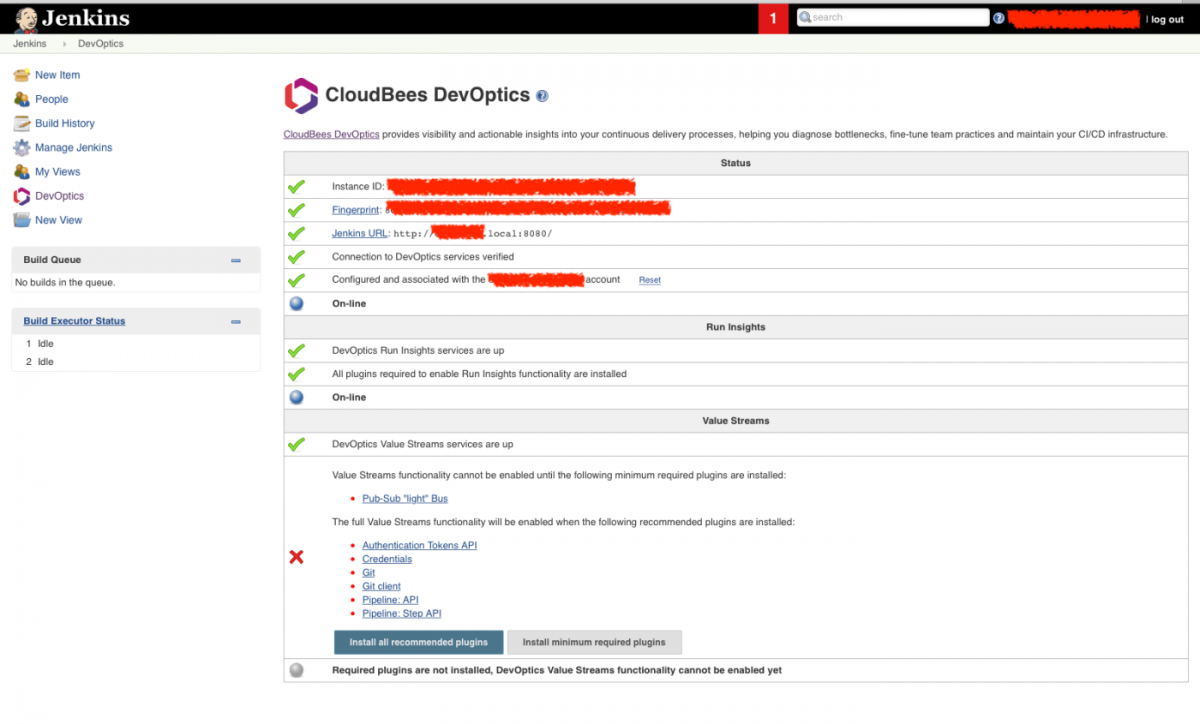Collapse the Build Queue panel
The width and height of the screenshot is (1200, 724).
click(236, 260)
